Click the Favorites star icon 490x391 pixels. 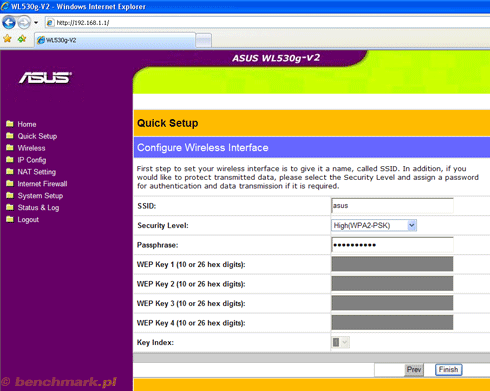point(7,39)
